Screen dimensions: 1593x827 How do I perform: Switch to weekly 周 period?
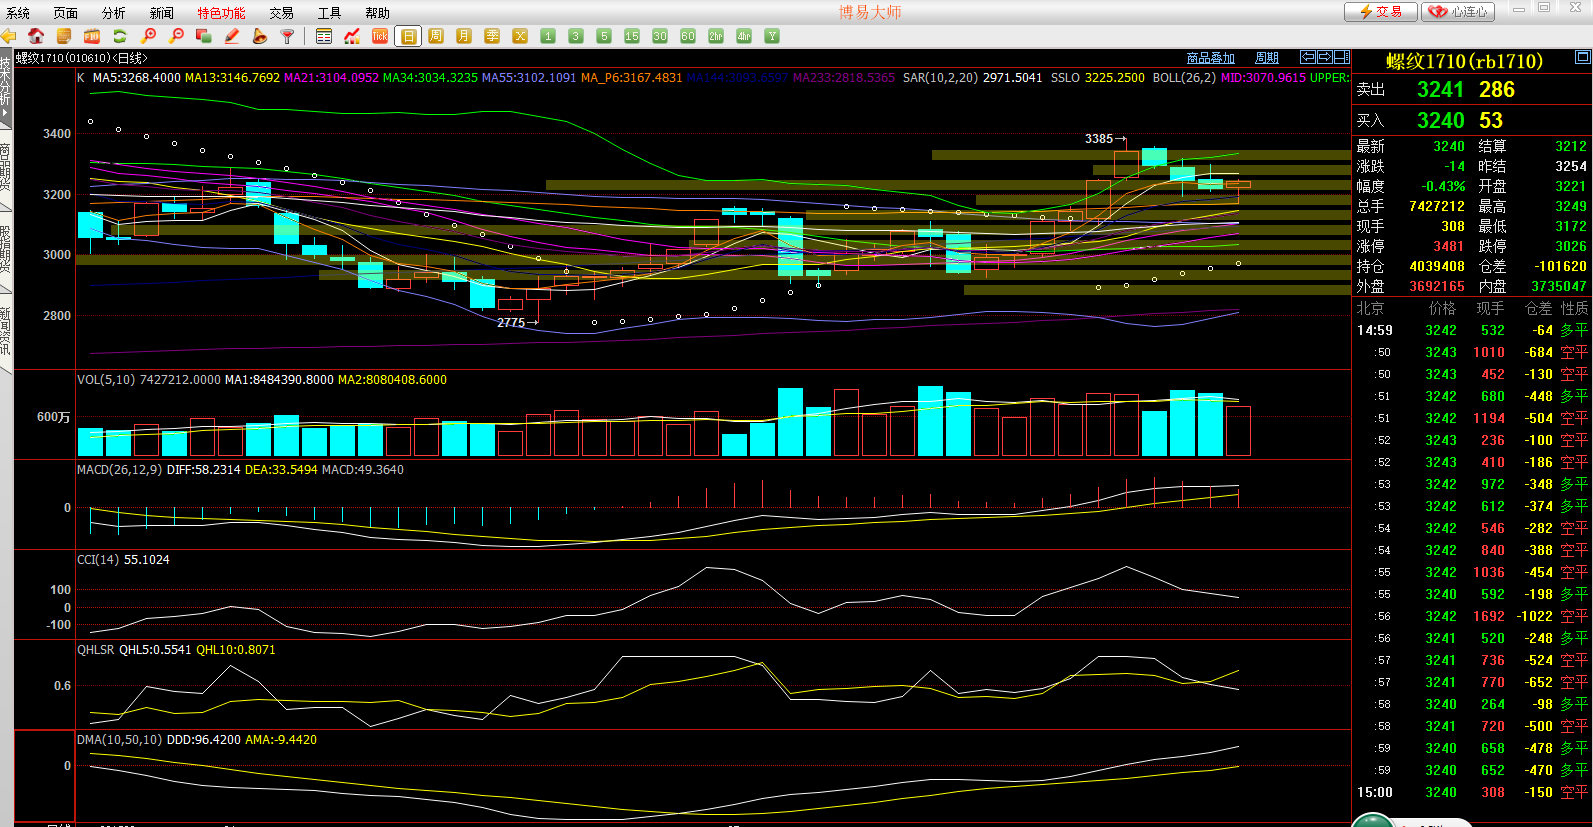(x=436, y=36)
